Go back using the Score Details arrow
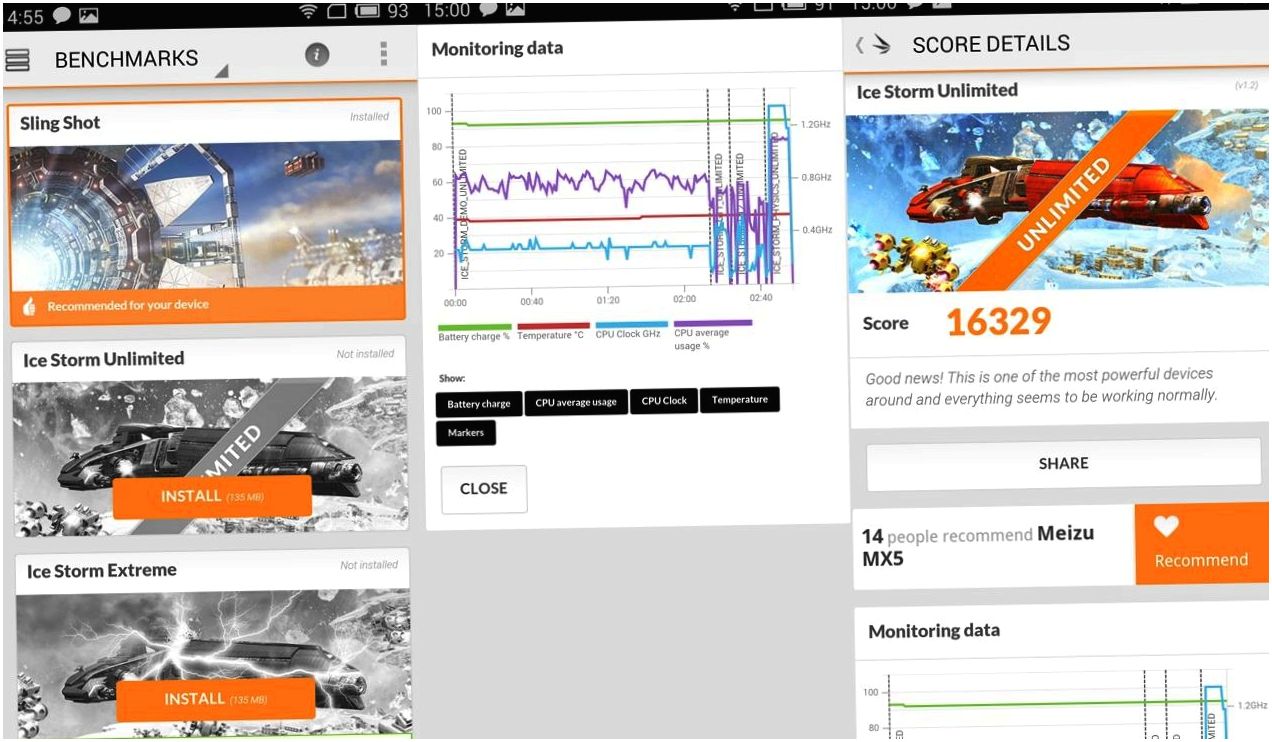Screen dimensions: 1272x742 point(859,45)
